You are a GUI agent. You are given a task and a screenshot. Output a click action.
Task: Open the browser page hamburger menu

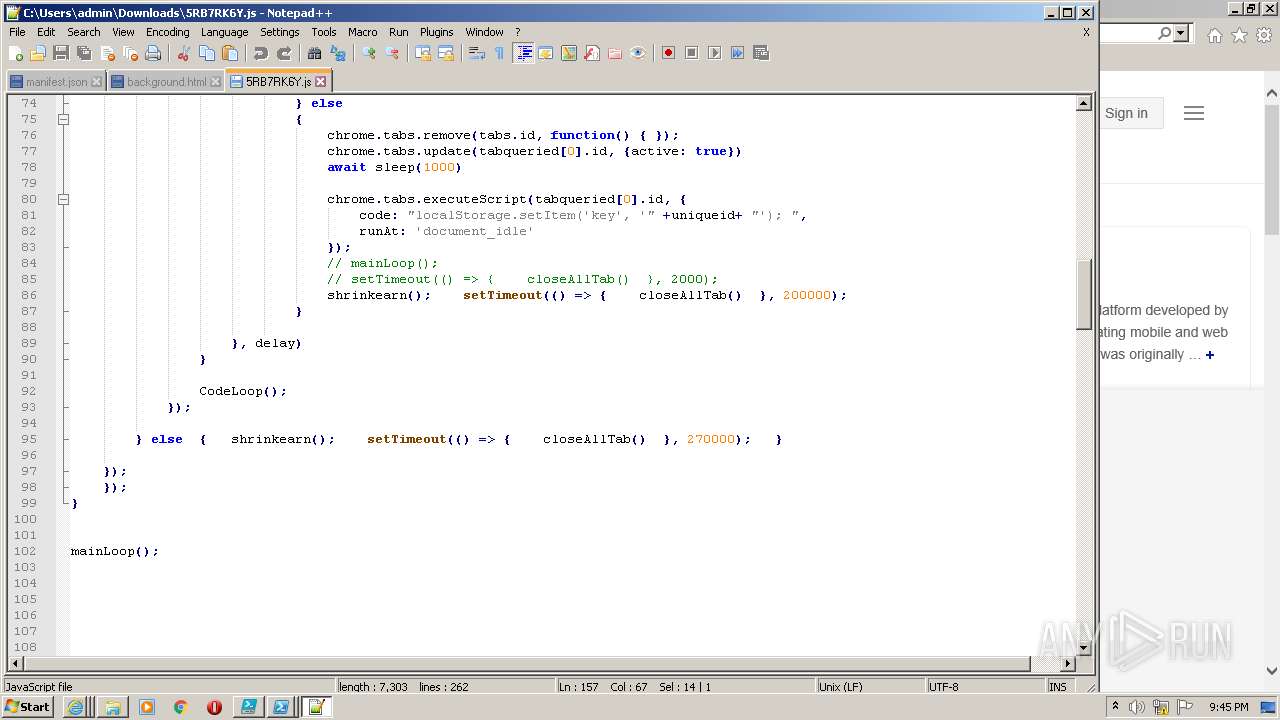point(1194,113)
